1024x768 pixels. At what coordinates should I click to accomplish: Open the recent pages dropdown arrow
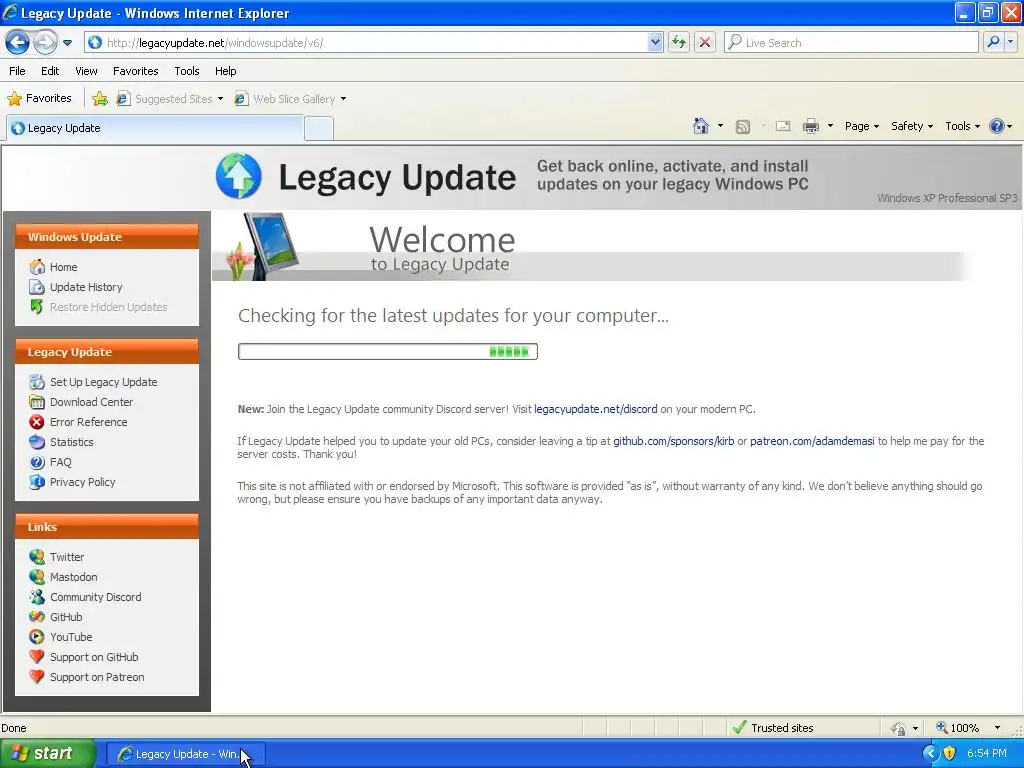point(67,43)
